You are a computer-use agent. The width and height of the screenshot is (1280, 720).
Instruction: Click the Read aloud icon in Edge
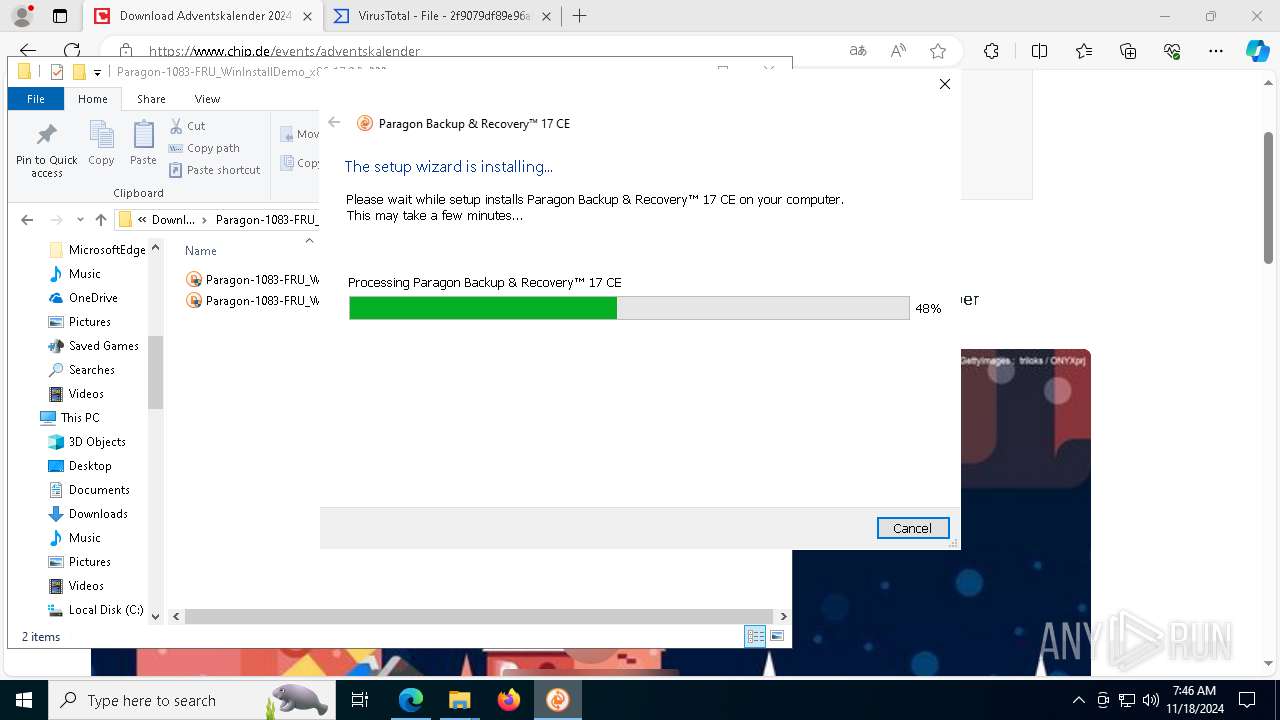click(898, 51)
